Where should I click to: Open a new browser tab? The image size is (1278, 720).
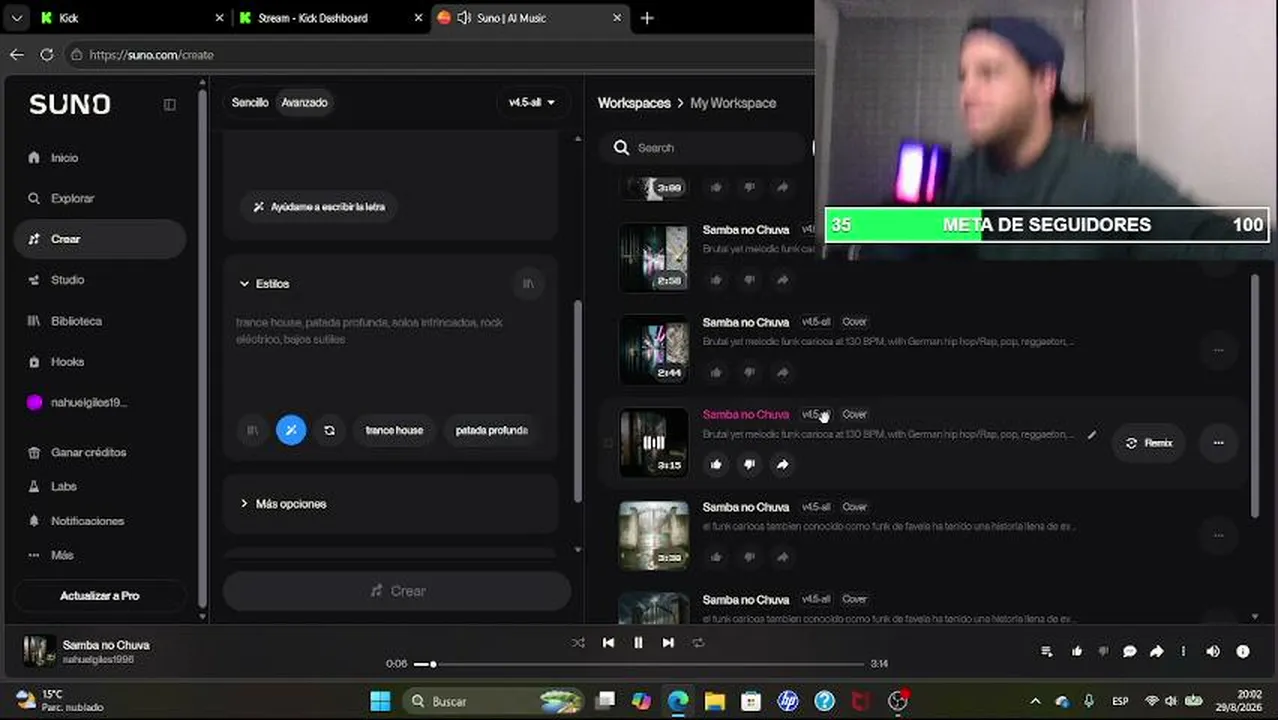647,18
